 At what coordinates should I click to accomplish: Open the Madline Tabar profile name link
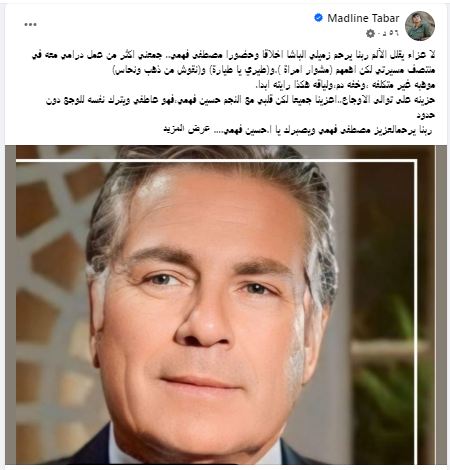coord(363,18)
